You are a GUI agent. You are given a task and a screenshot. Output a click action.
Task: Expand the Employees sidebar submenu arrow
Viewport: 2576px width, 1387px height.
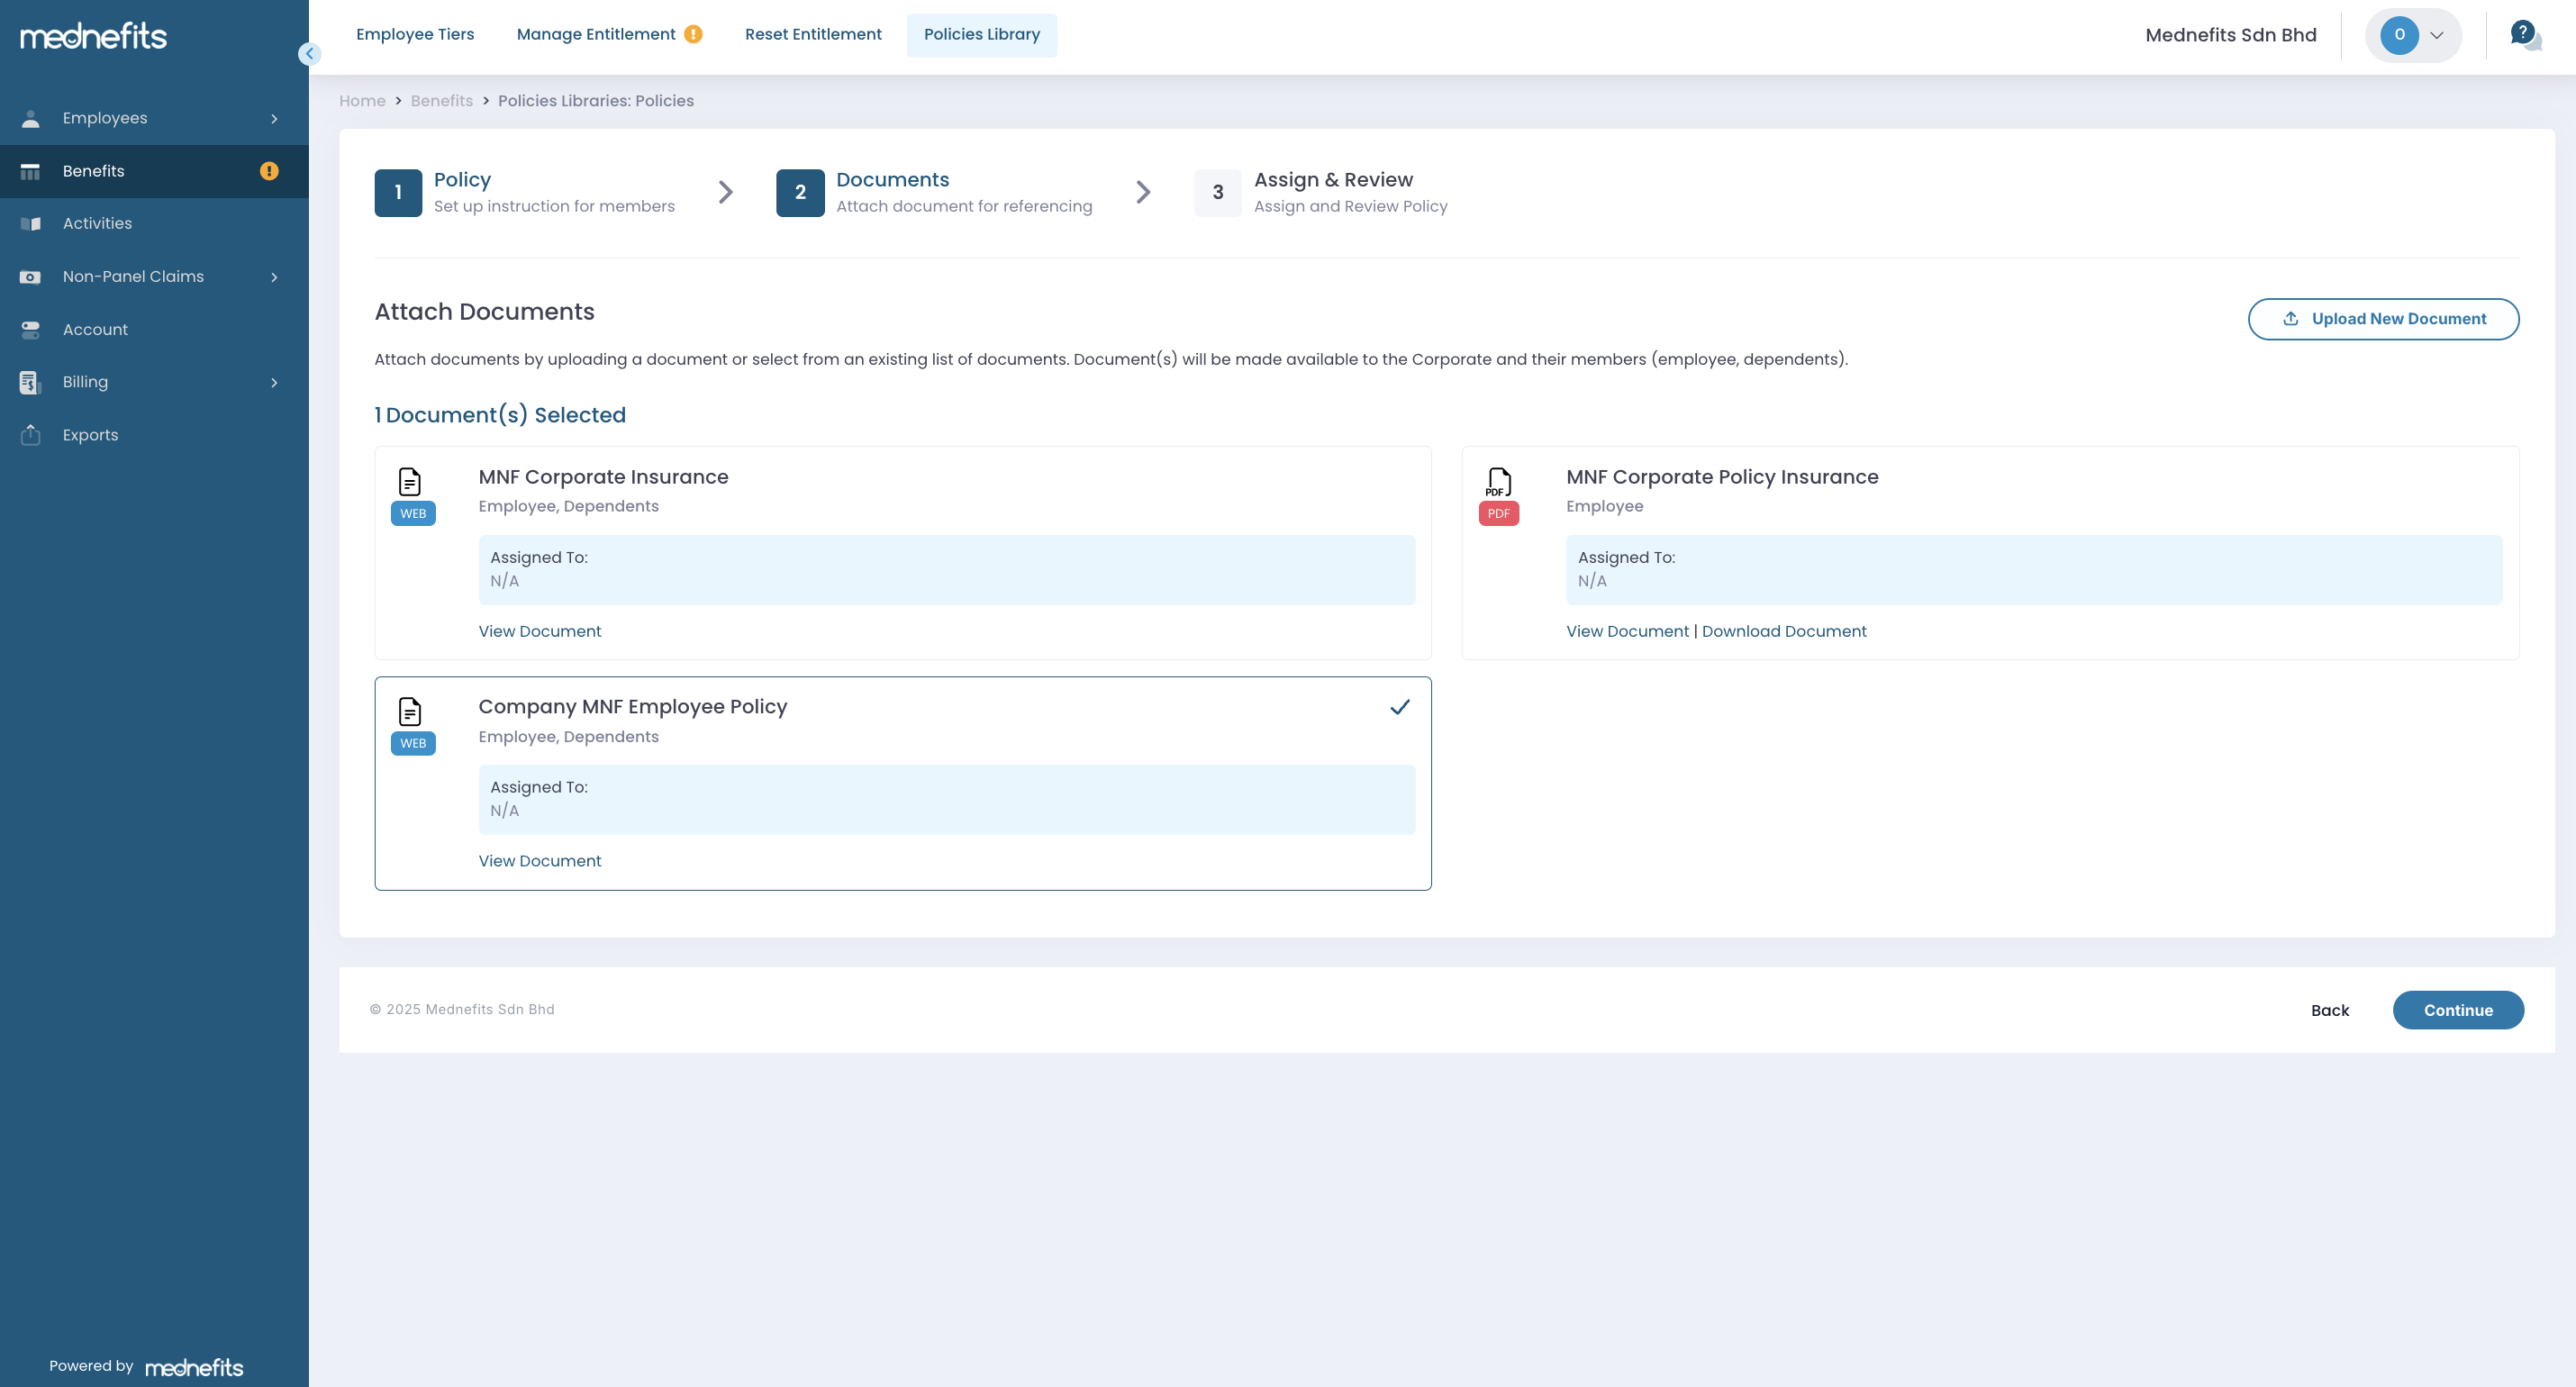[274, 119]
